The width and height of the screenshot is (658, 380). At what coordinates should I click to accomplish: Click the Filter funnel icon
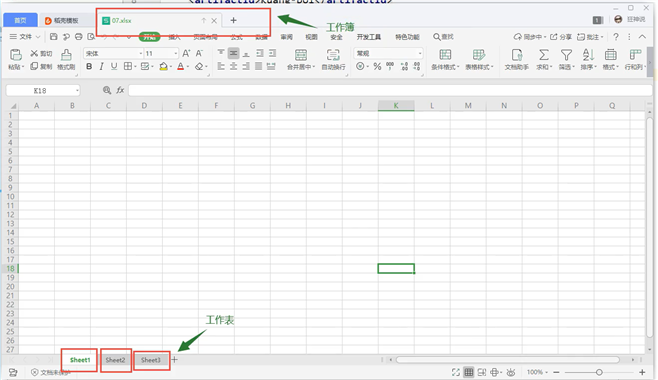pos(566,55)
